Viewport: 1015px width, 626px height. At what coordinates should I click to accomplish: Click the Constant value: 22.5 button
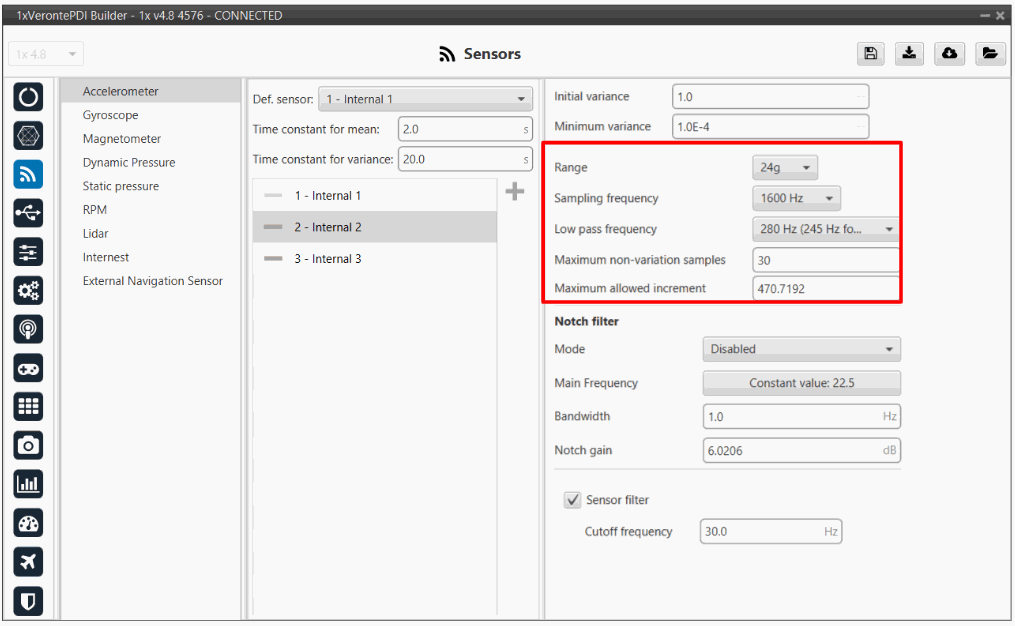tap(801, 383)
